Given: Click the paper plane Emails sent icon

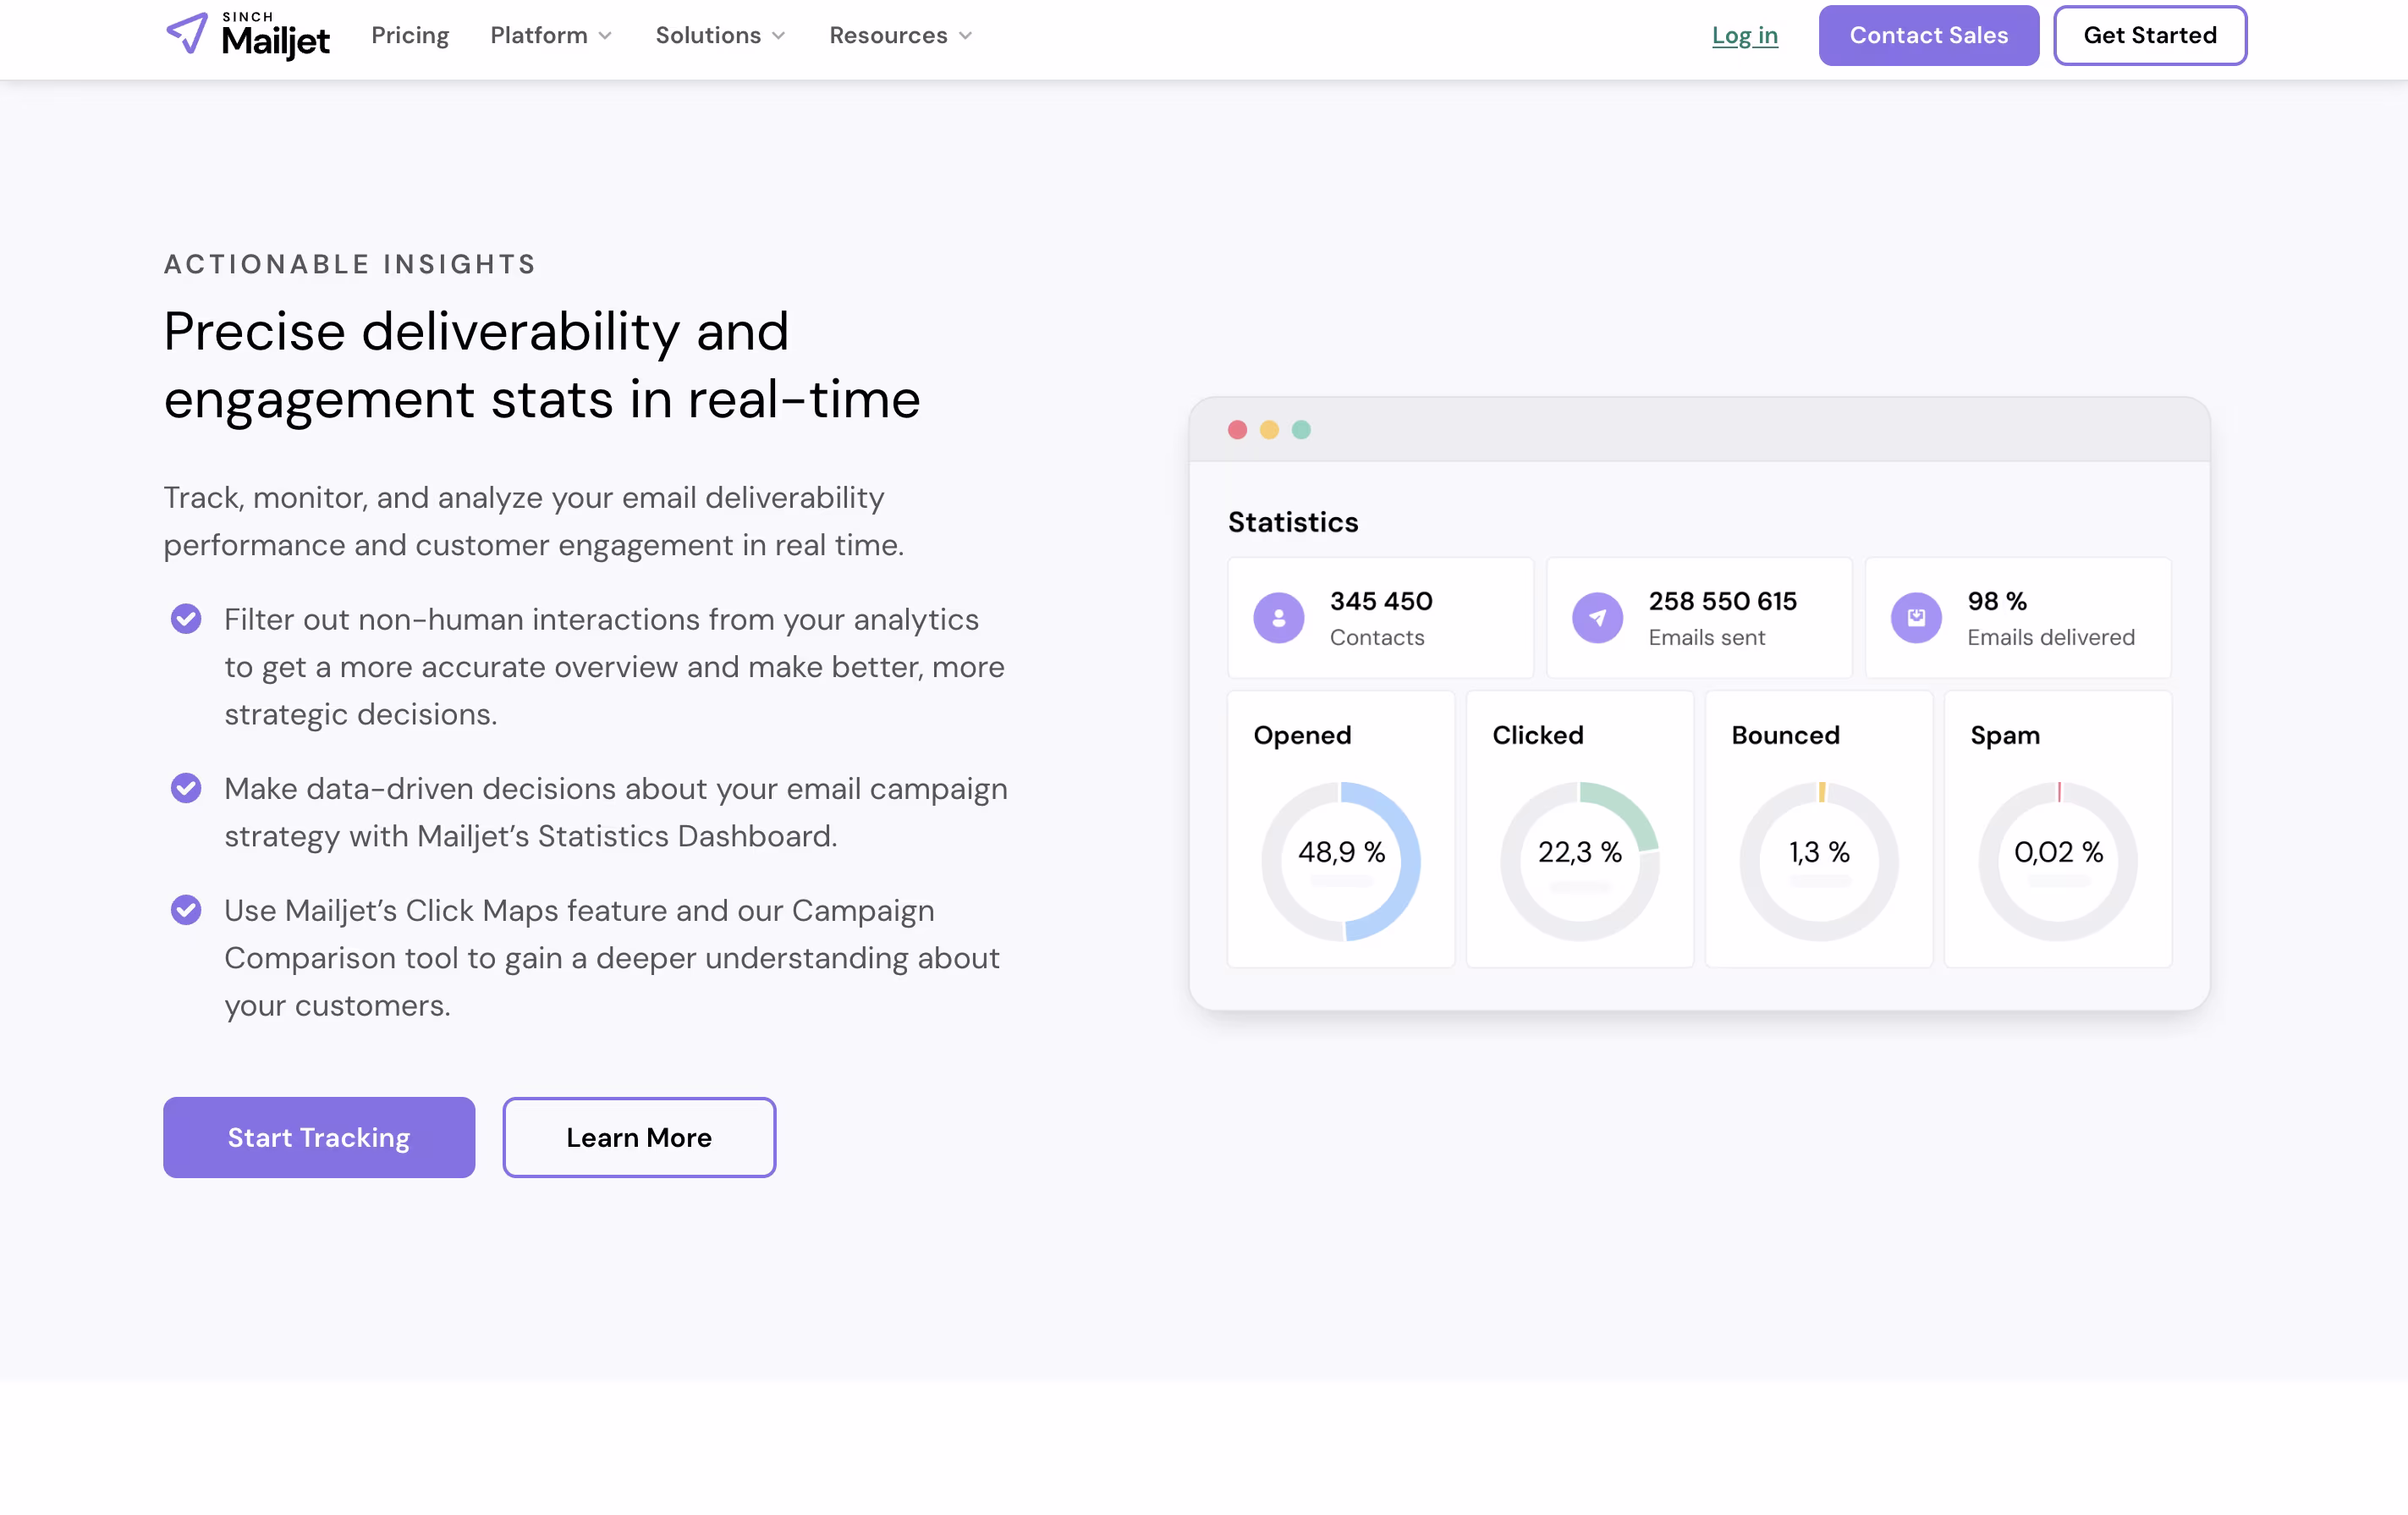Looking at the screenshot, I should (1597, 617).
